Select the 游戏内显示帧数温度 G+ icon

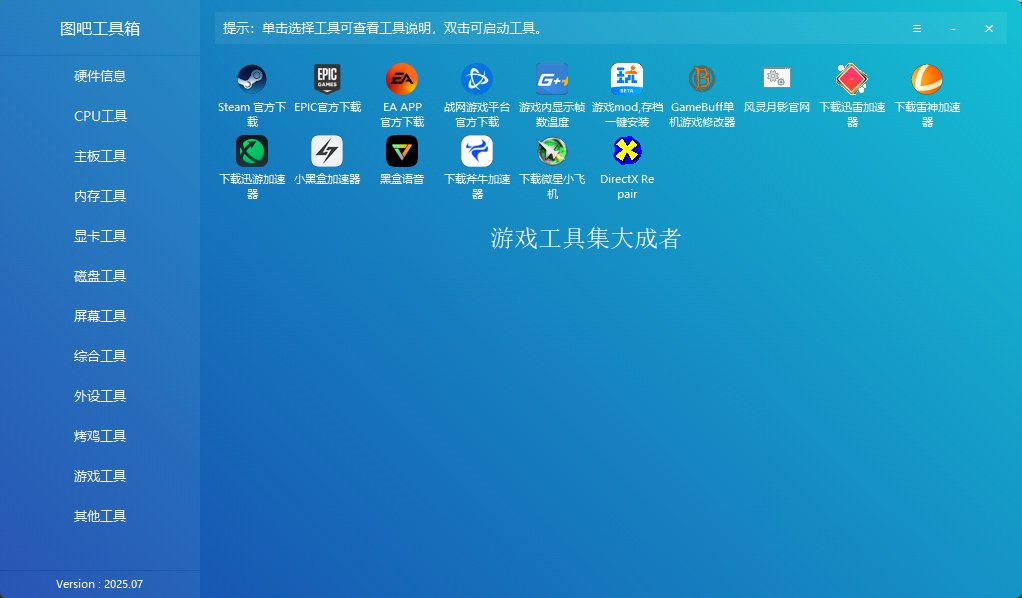552,79
